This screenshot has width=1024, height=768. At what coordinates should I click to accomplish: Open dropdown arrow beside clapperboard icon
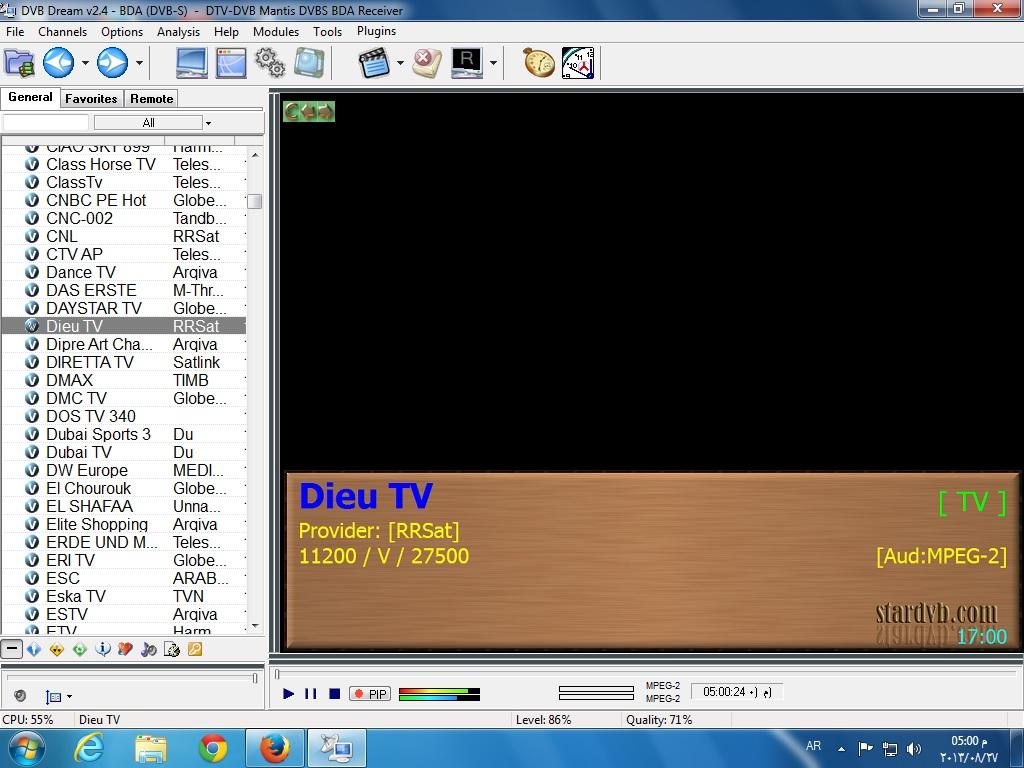[x=400, y=63]
